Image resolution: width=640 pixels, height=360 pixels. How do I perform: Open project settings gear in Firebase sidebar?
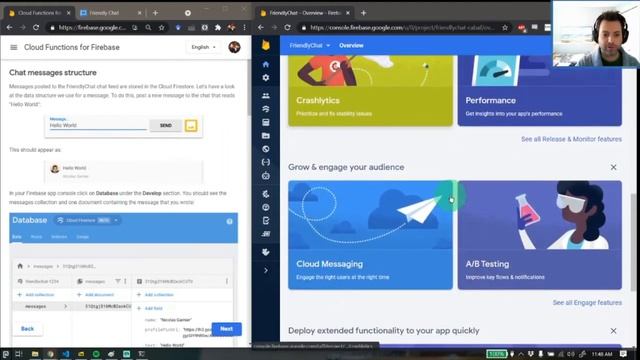coord(266,78)
